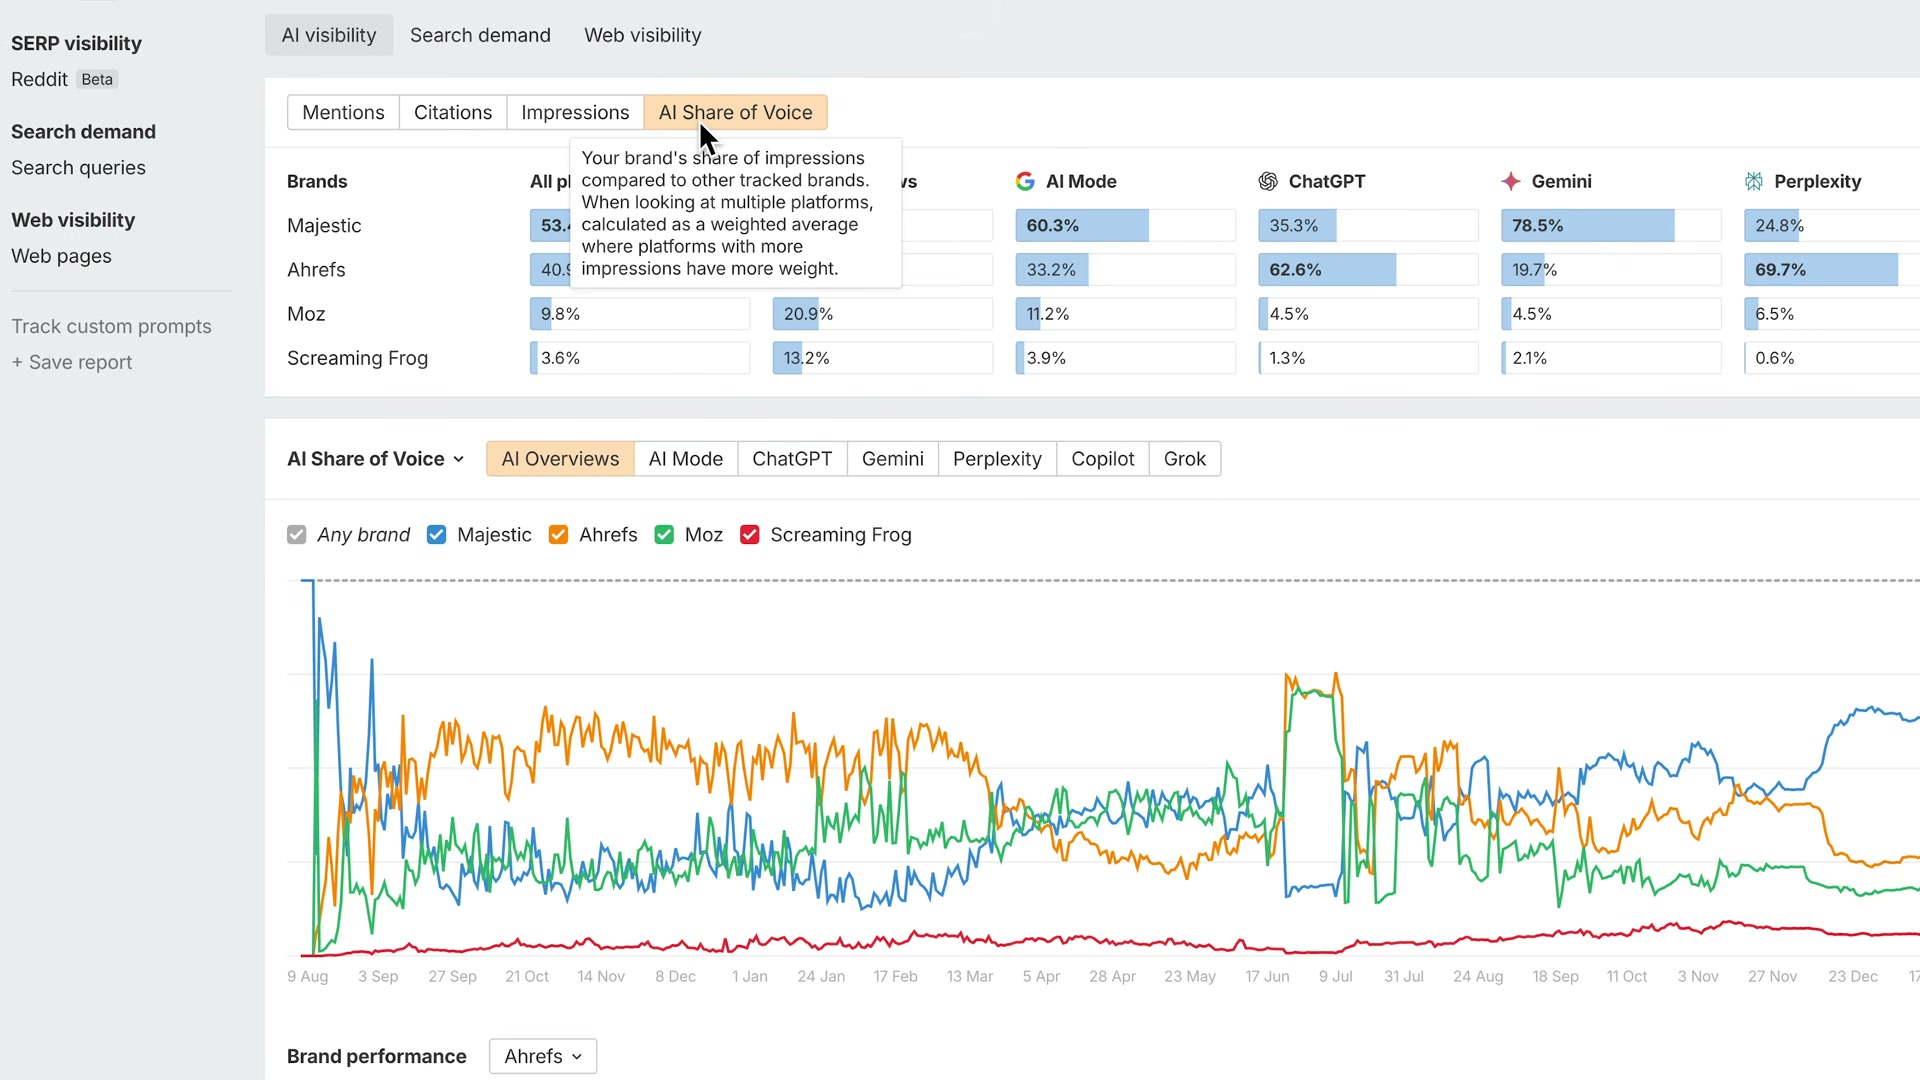Click the Perplexity logo icon
The height and width of the screenshot is (1080, 1920).
(x=1754, y=181)
